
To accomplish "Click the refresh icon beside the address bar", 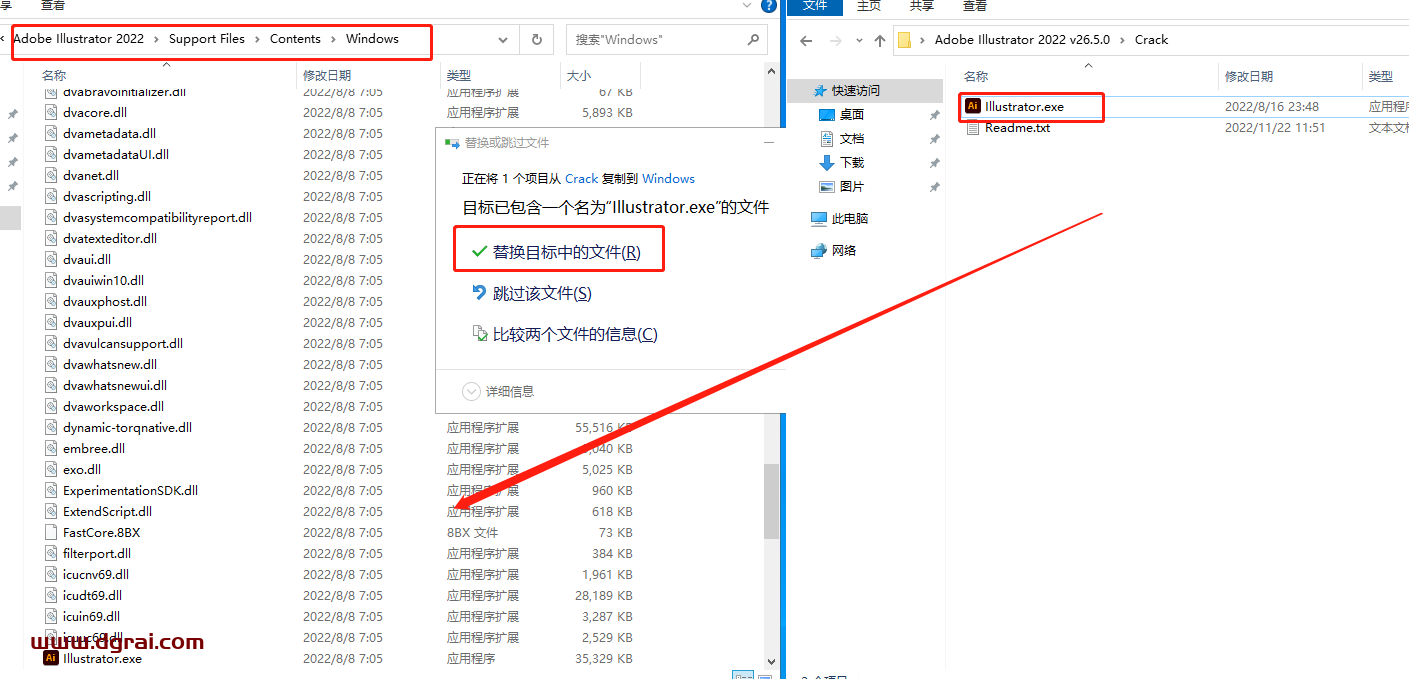I will point(537,39).
